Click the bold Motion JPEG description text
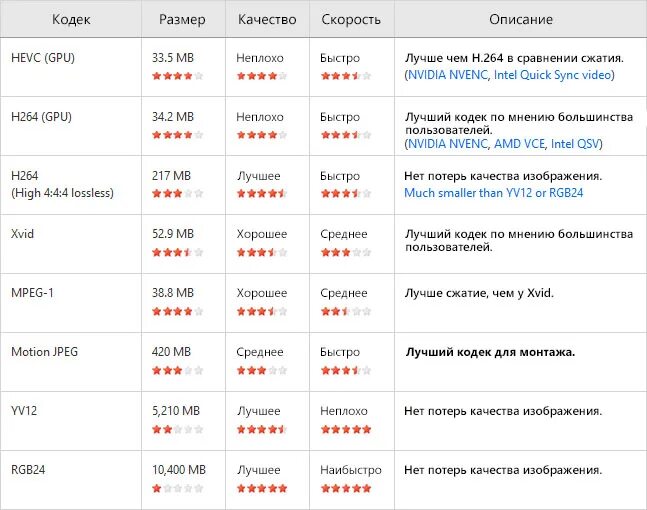 [496, 353]
